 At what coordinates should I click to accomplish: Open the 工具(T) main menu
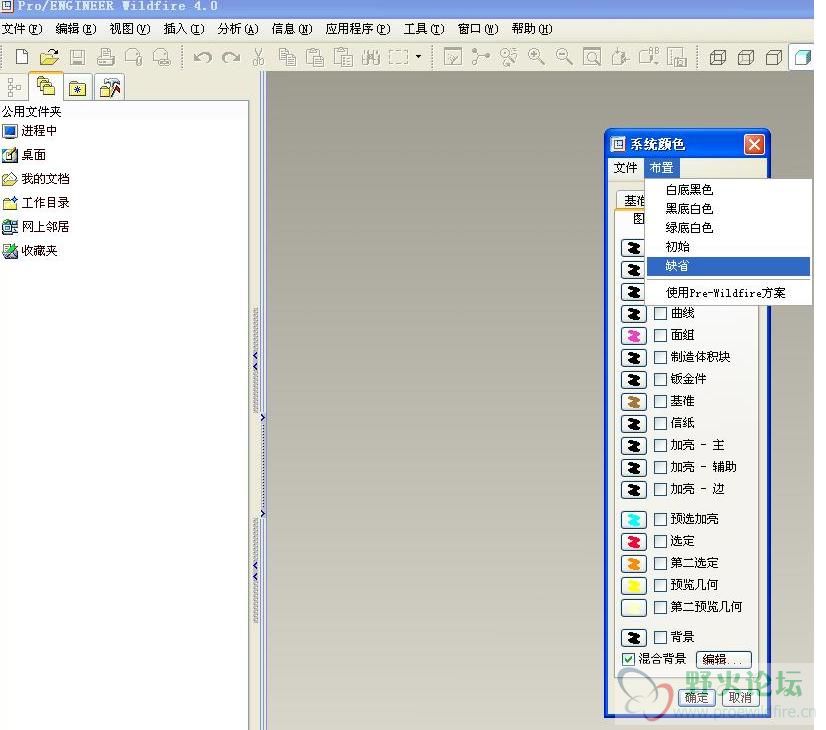[424, 29]
